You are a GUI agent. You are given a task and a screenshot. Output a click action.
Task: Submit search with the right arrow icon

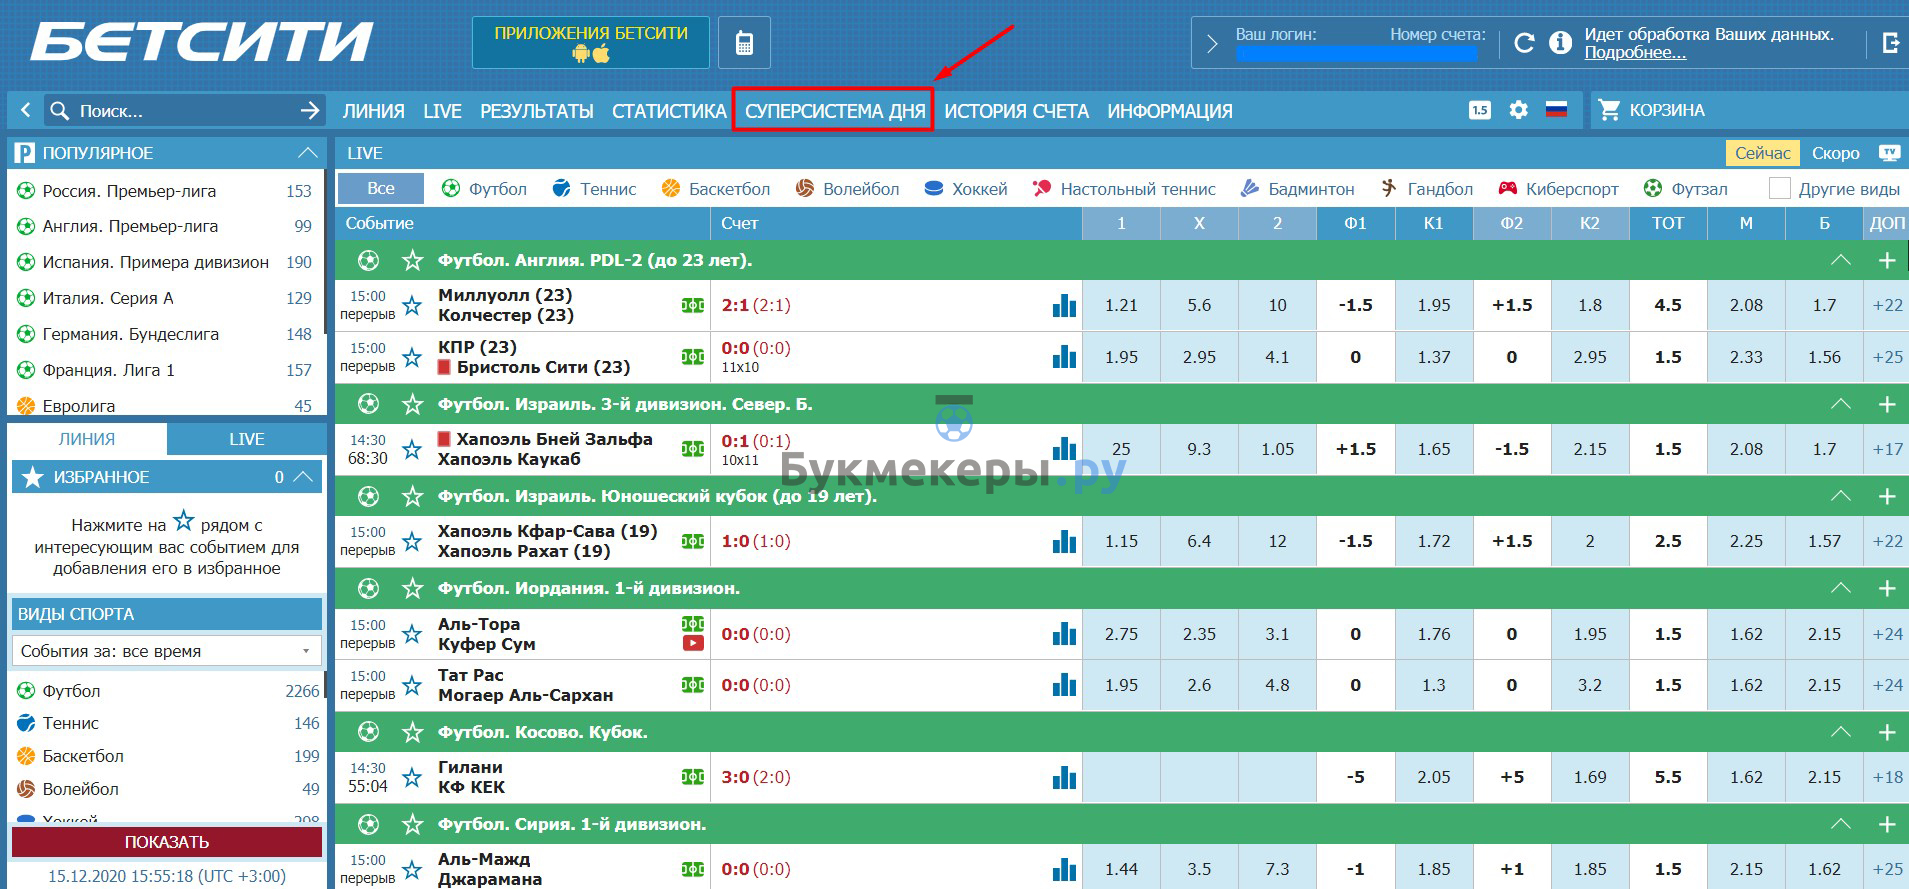coord(310,110)
